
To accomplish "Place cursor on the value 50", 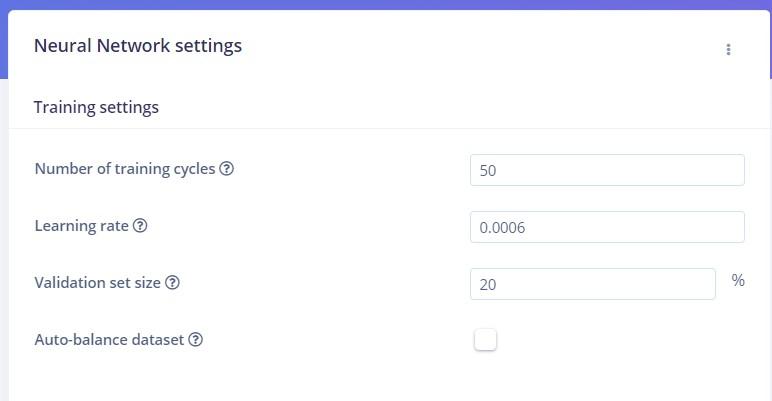I will pyautogui.click(x=488, y=171).
